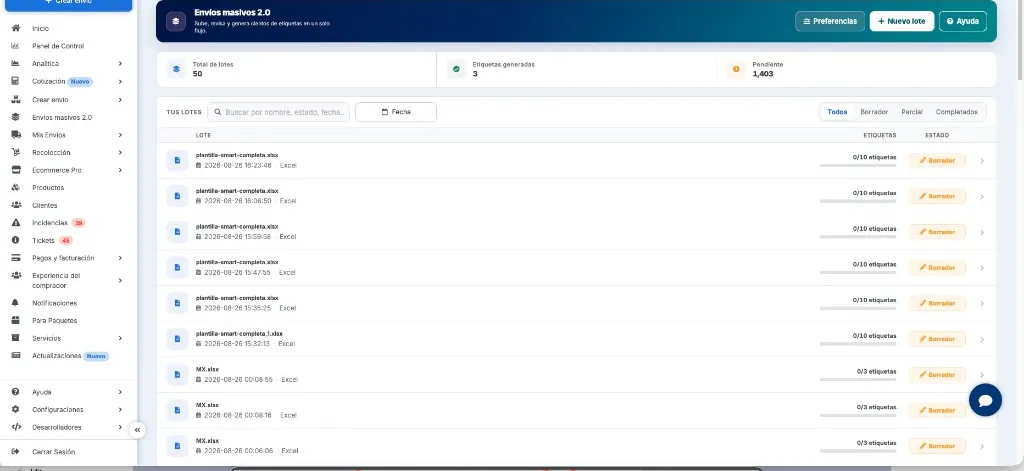
Task: Click Borrador badge for batch dated 15:47:55
Action: (x=937, y=268)
